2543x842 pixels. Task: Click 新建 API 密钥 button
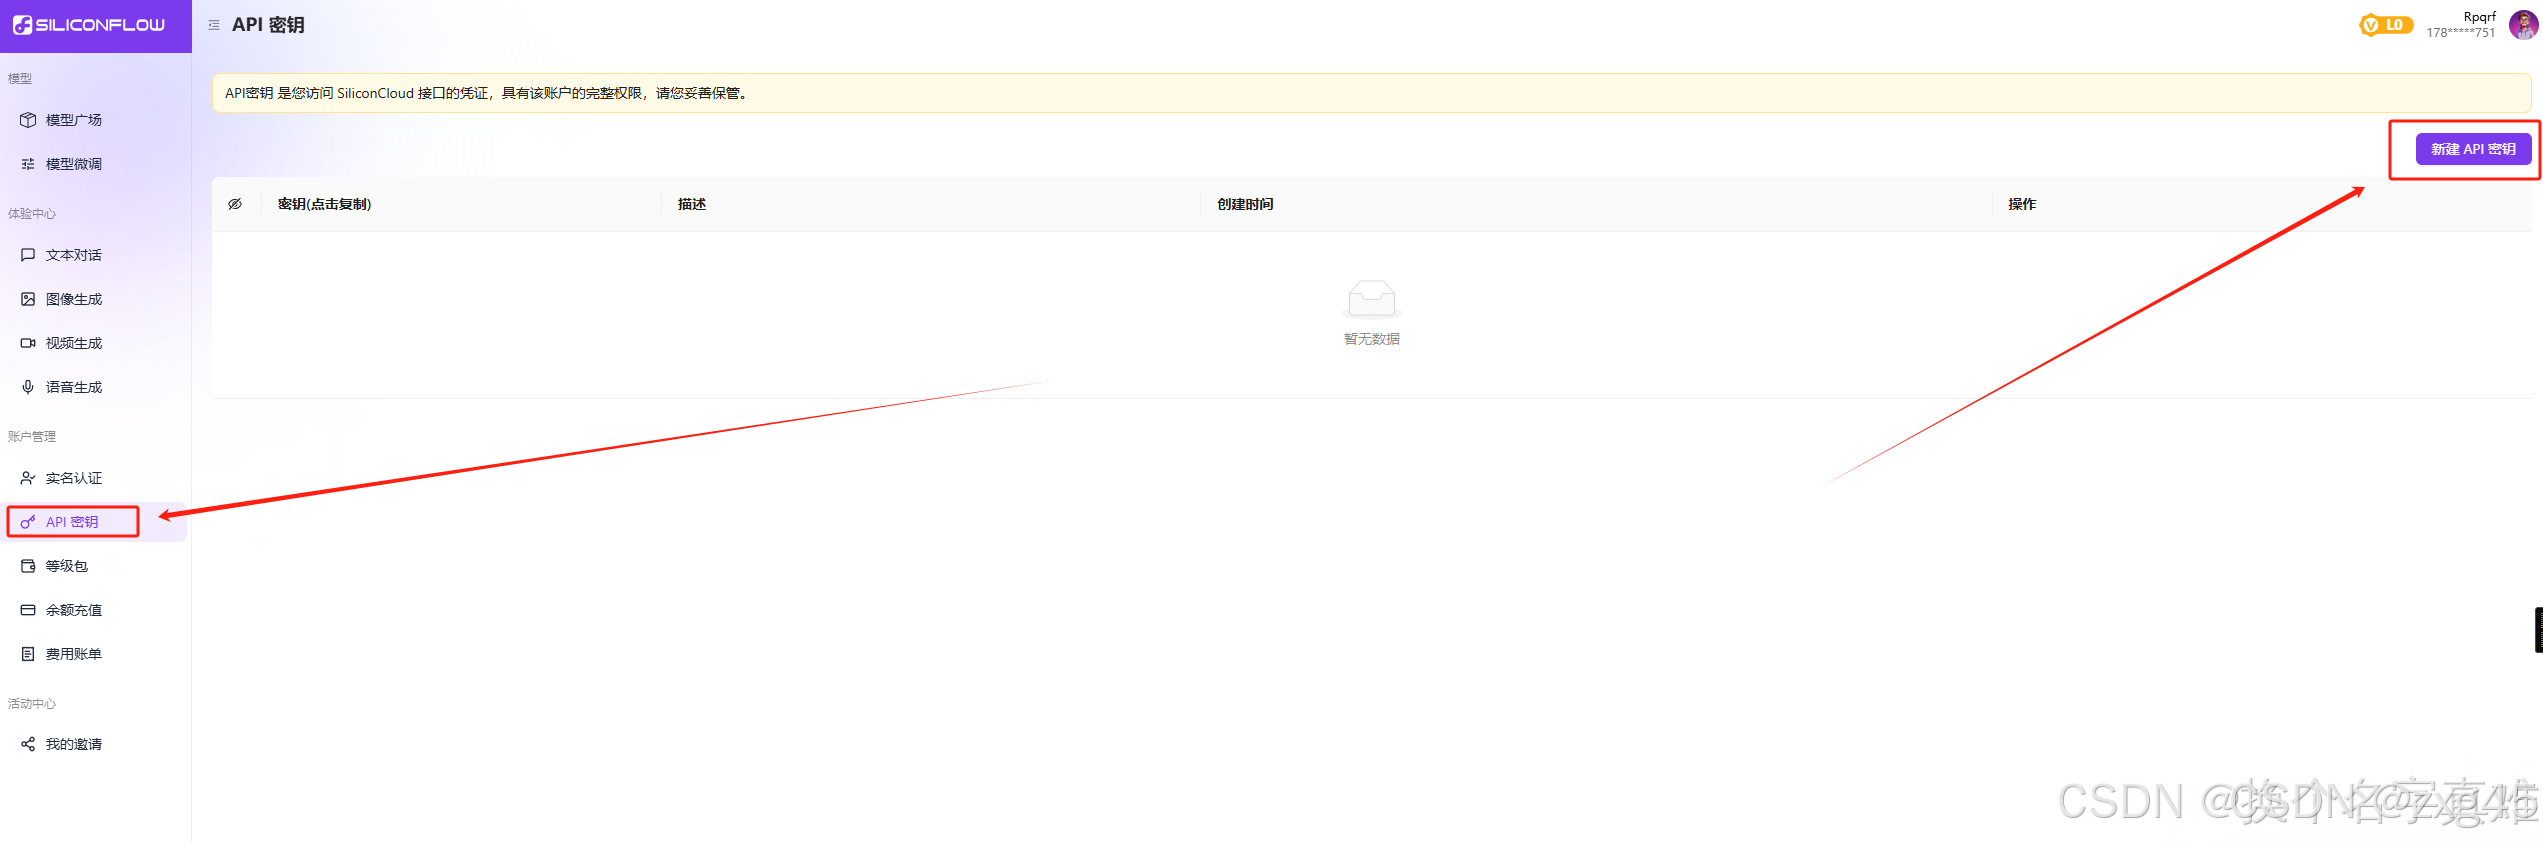(x=2473, y=149)
